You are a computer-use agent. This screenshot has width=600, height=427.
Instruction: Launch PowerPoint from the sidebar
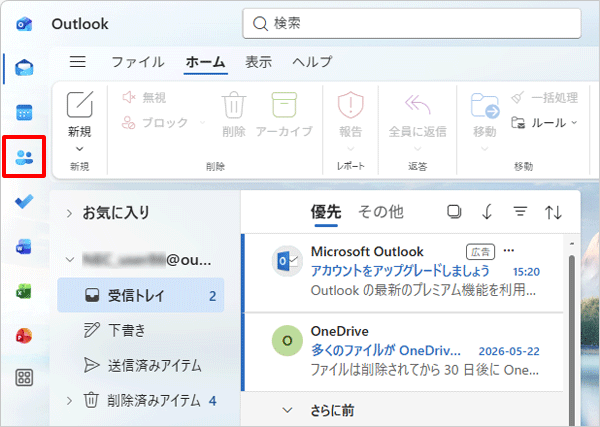click(x=24, y=336)
